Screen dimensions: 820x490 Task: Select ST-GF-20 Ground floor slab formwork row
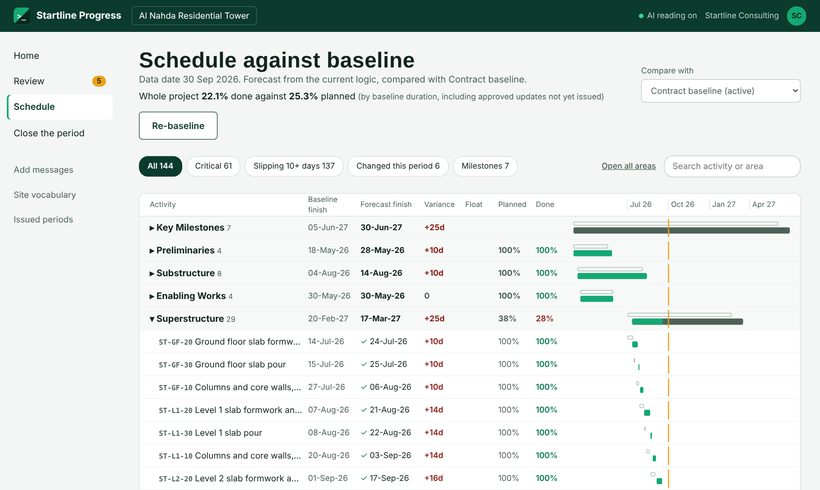(x=470, y=341)
